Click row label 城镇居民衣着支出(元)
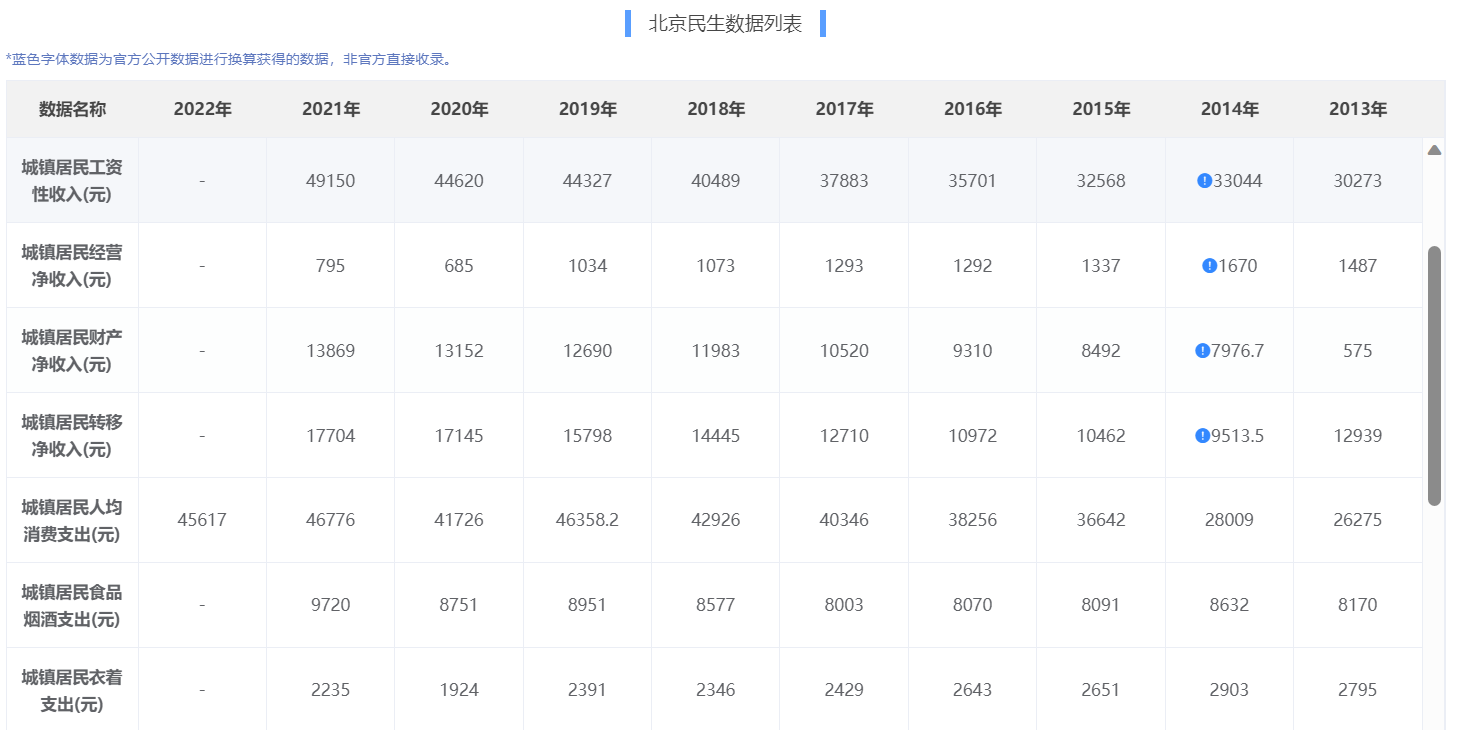The image size is (1463, 730). (72, 690)
